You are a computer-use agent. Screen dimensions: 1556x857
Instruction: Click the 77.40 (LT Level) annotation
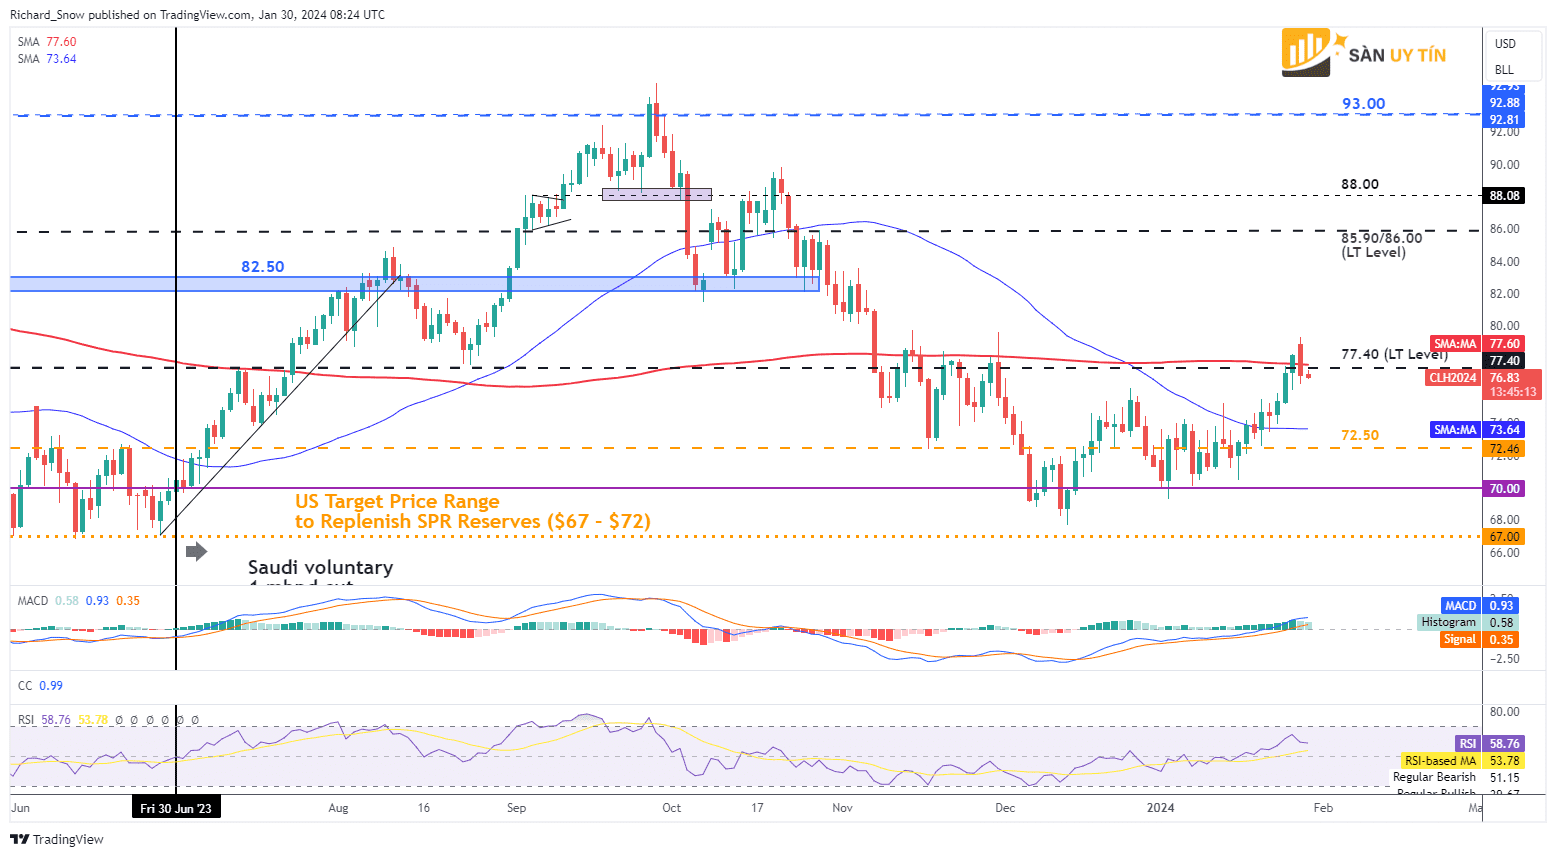pyautogui.click(x=1394, y=354)
